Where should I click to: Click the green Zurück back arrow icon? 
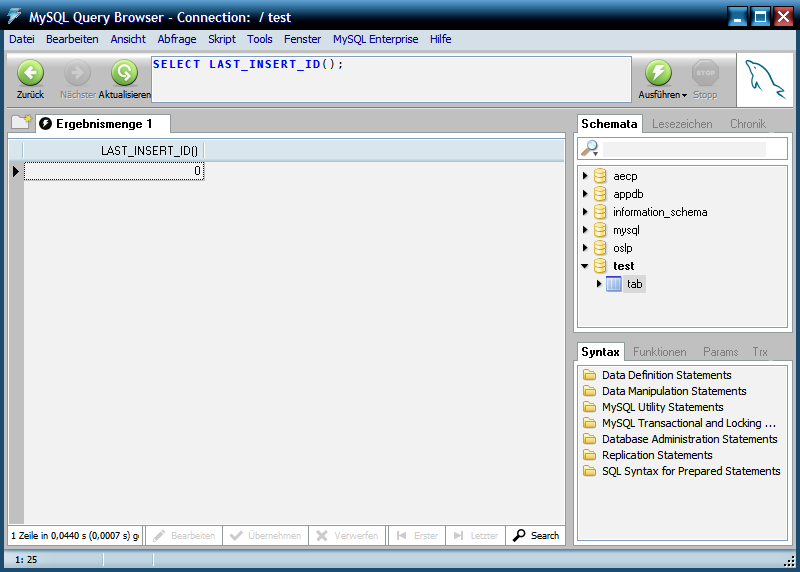pyautogui.click(x=31, y=72)
